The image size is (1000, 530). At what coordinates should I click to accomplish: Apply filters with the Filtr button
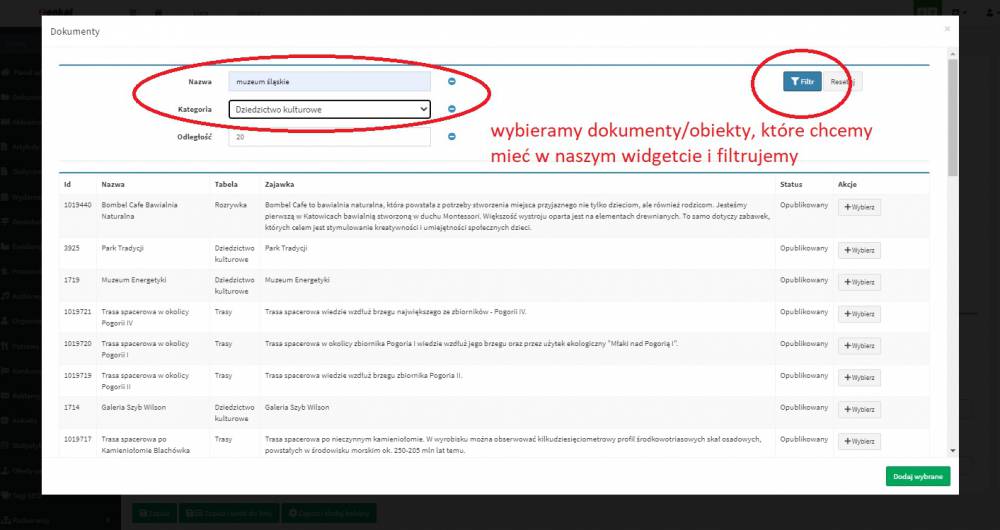tap(802, 81)
